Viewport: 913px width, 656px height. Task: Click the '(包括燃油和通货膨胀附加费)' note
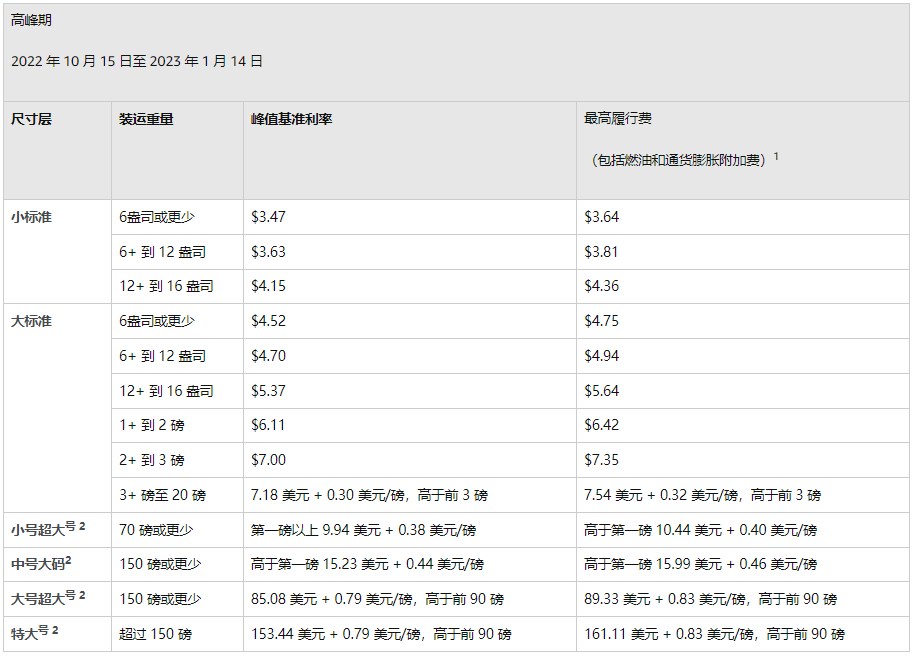678,160
